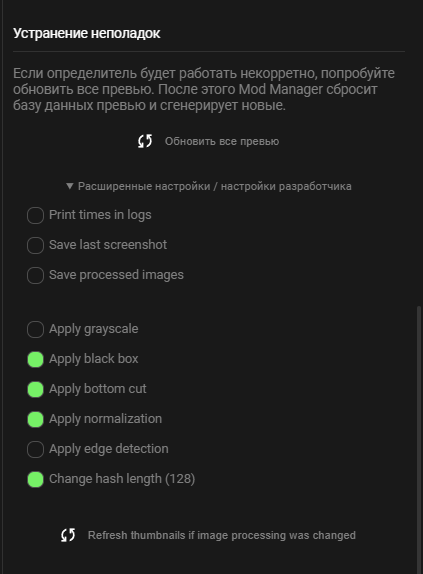Enable the Apply edge detection checkbox
The width and height of the screenshot is (423, 574).
[x=35, y=449]
